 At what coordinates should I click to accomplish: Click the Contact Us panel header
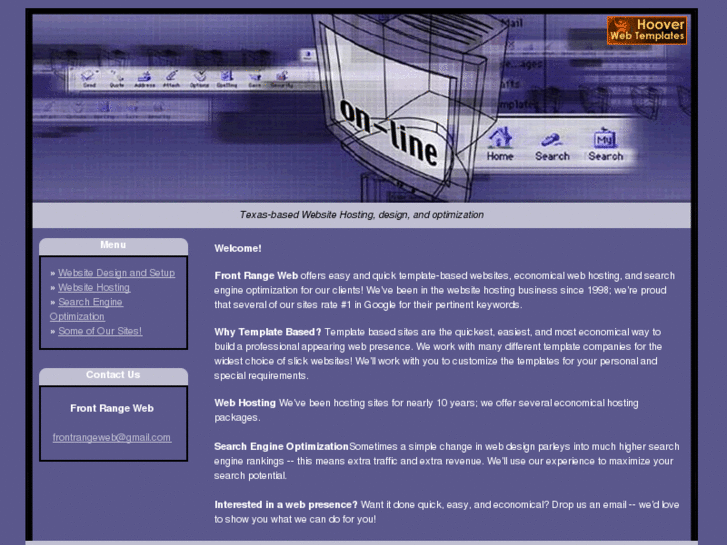114,375
